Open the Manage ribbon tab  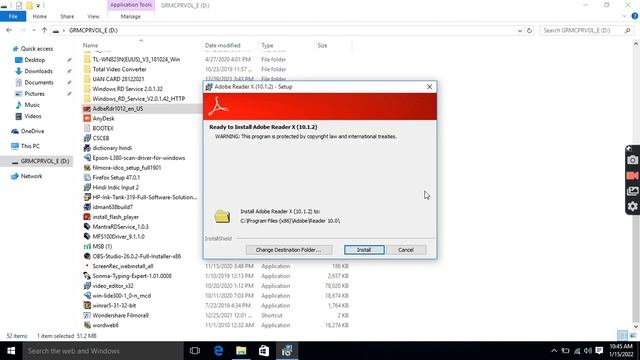point(131,16)
